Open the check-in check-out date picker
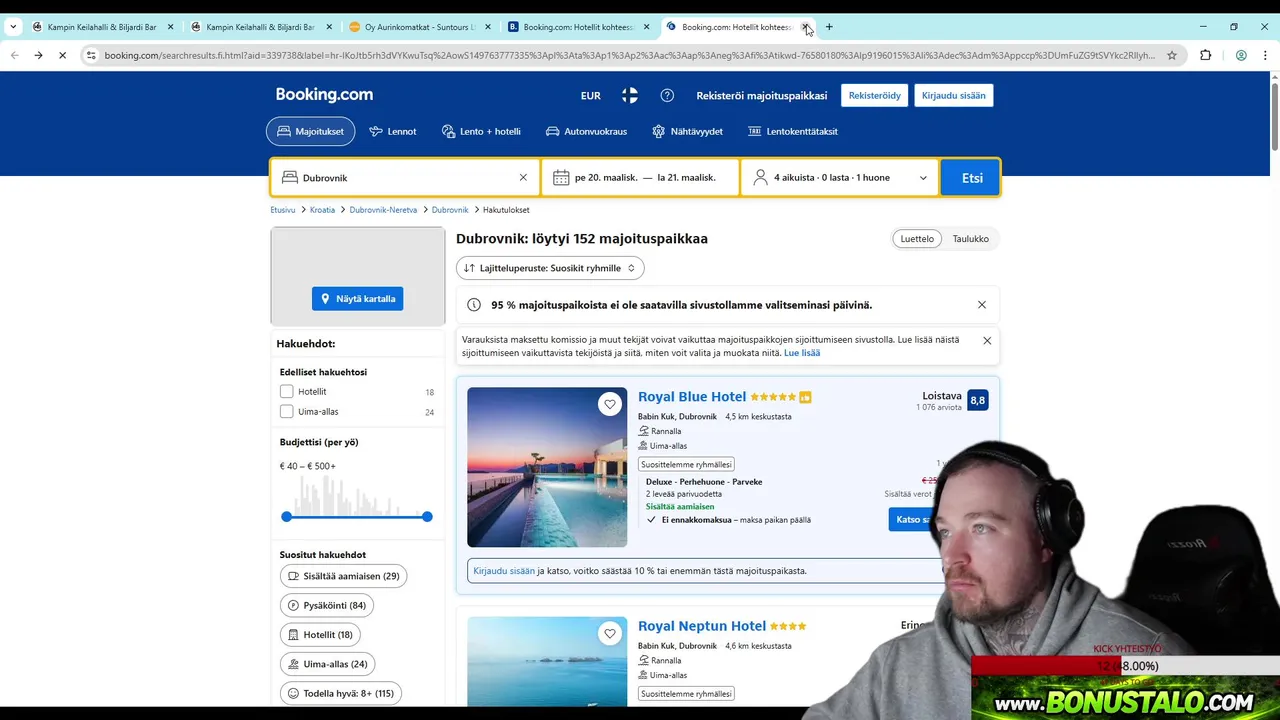1280x720 pixels. click(640, 177)
